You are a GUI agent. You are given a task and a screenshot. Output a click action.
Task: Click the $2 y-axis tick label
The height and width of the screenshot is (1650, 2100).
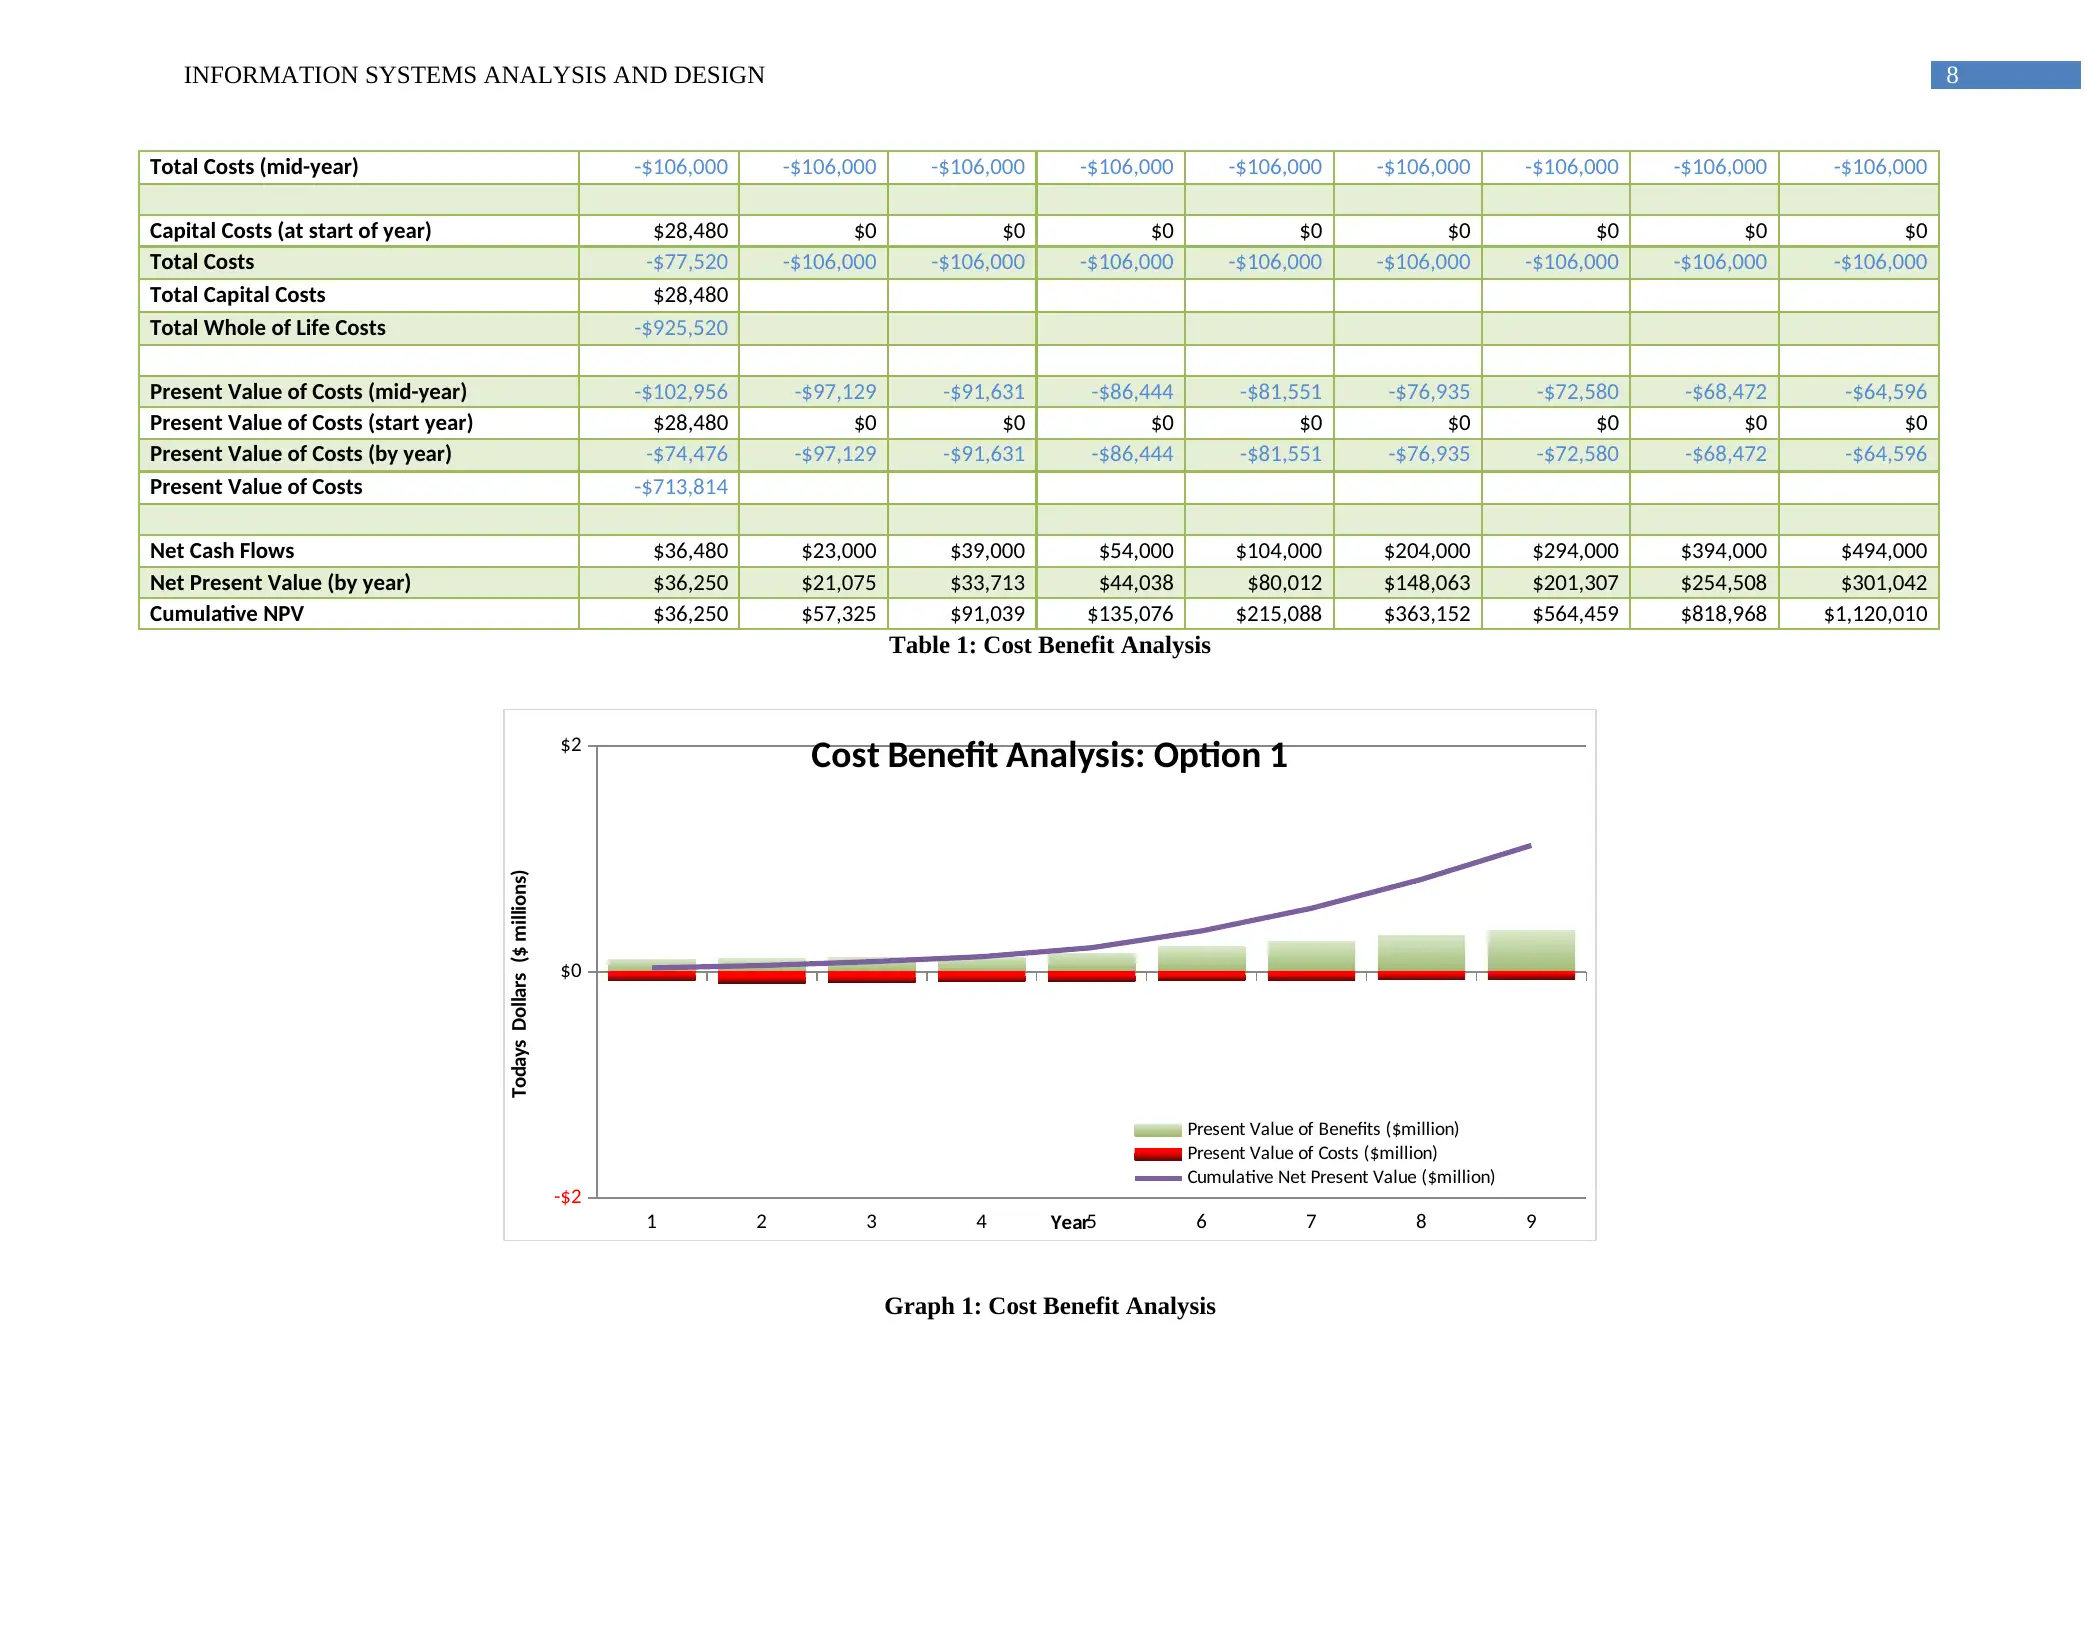click(x=571, y=745)
